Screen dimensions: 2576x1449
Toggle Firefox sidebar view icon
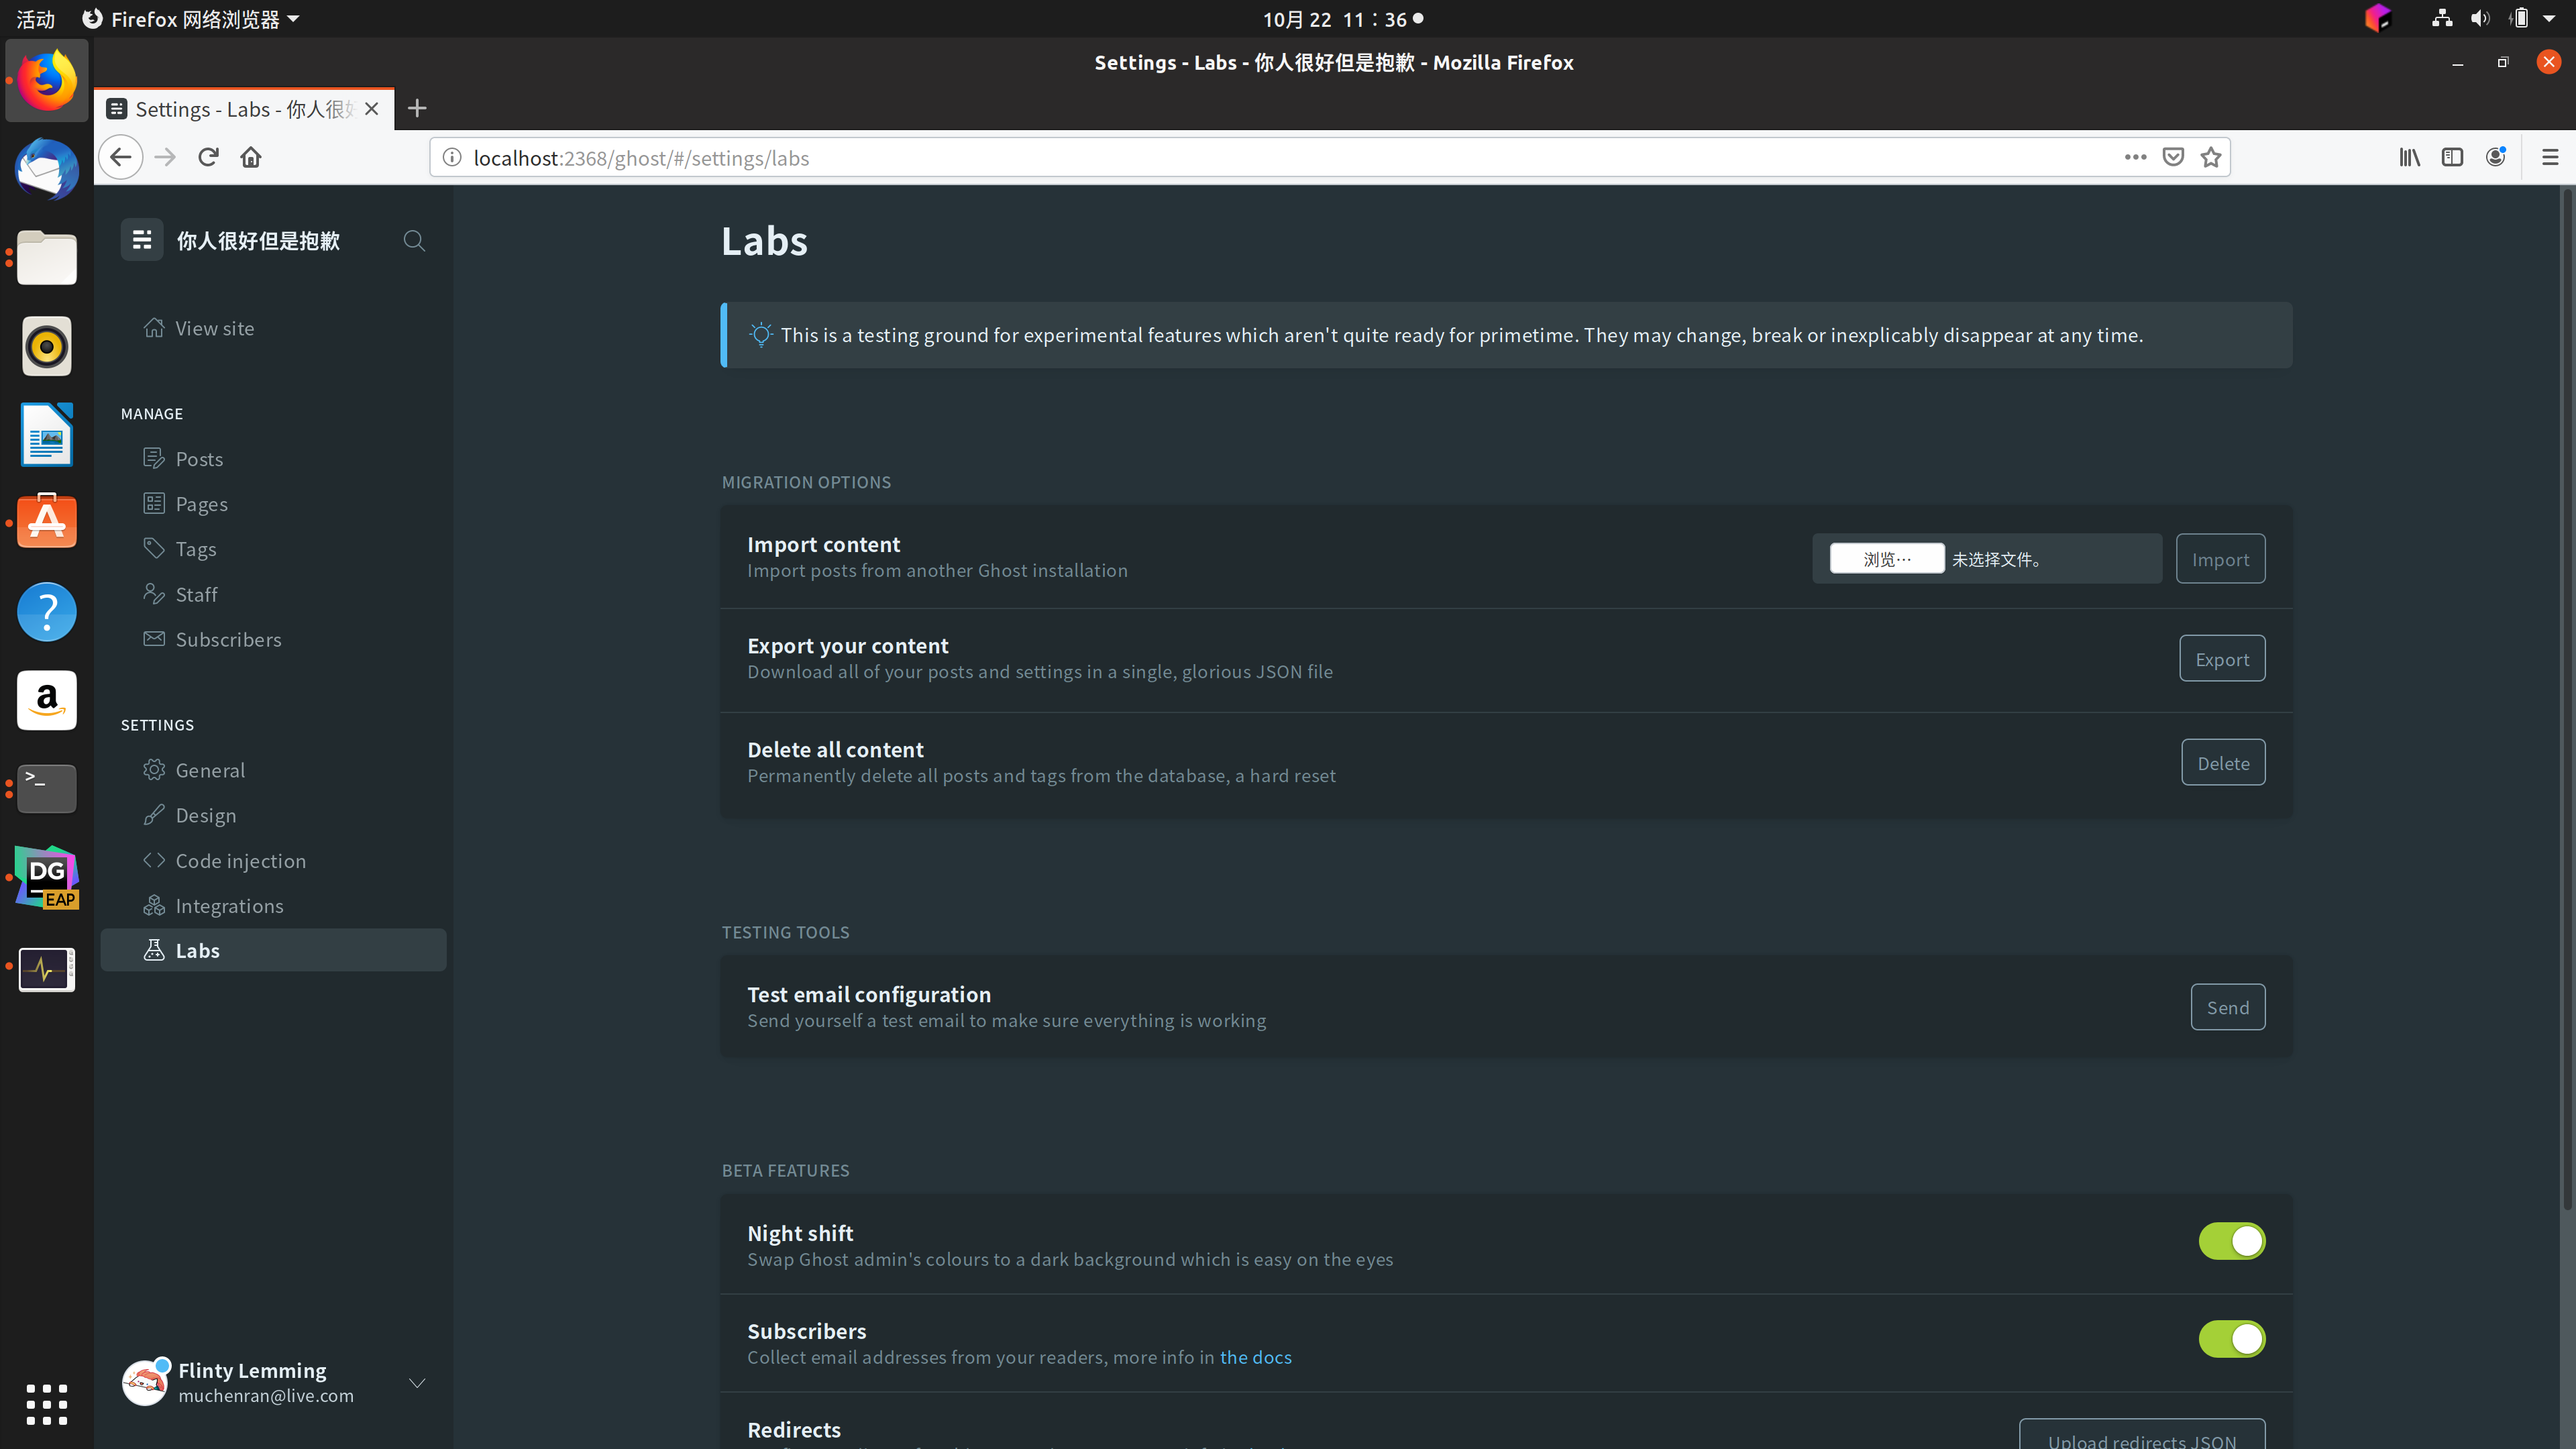(x=2452, y=157)
